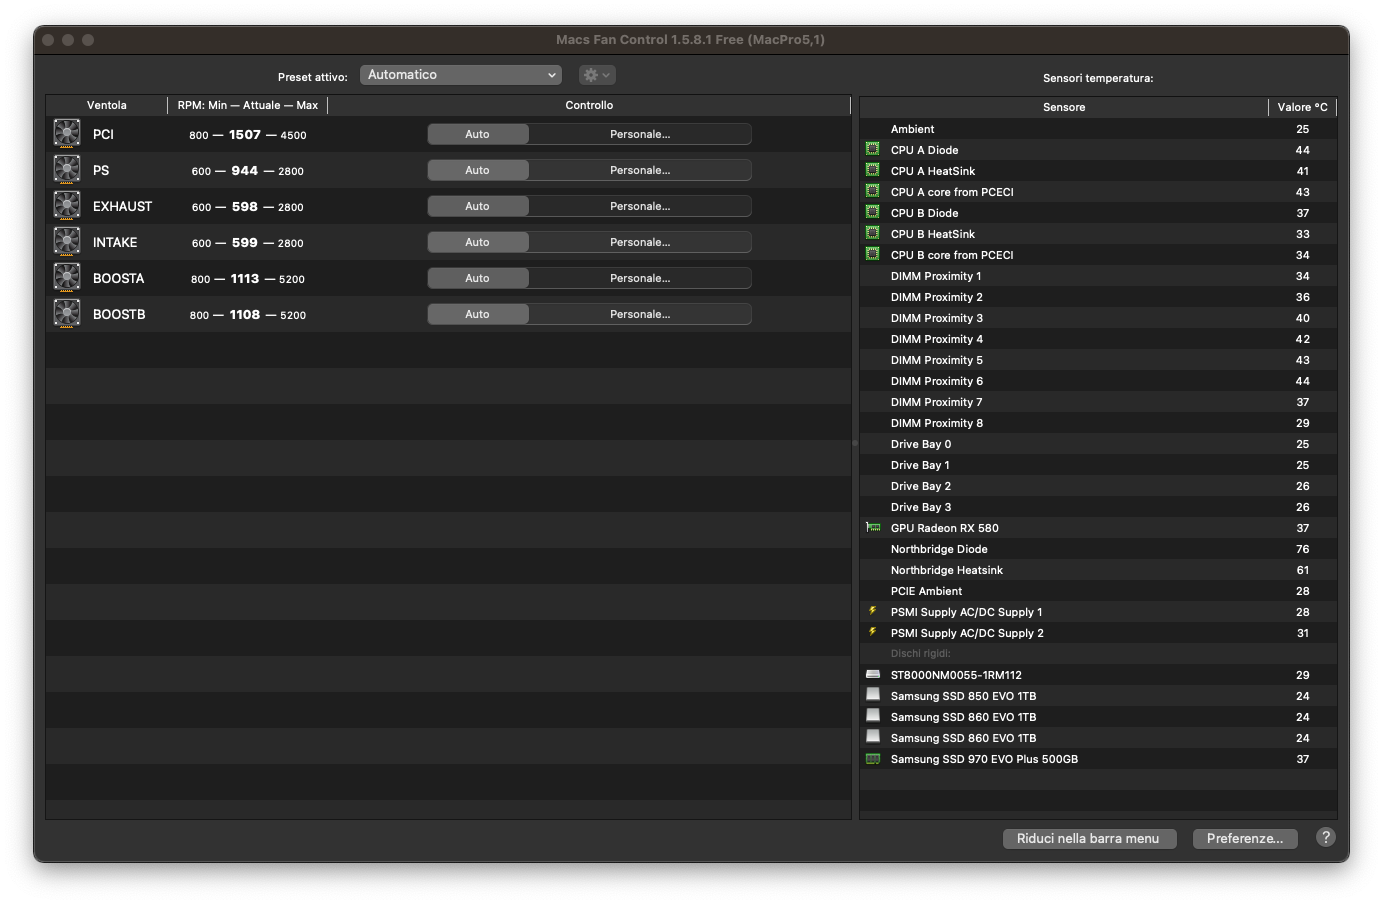Click the PCI fan current RPM 1507
This screenshot has height=904, width=1383.
(x=245, y=134)
